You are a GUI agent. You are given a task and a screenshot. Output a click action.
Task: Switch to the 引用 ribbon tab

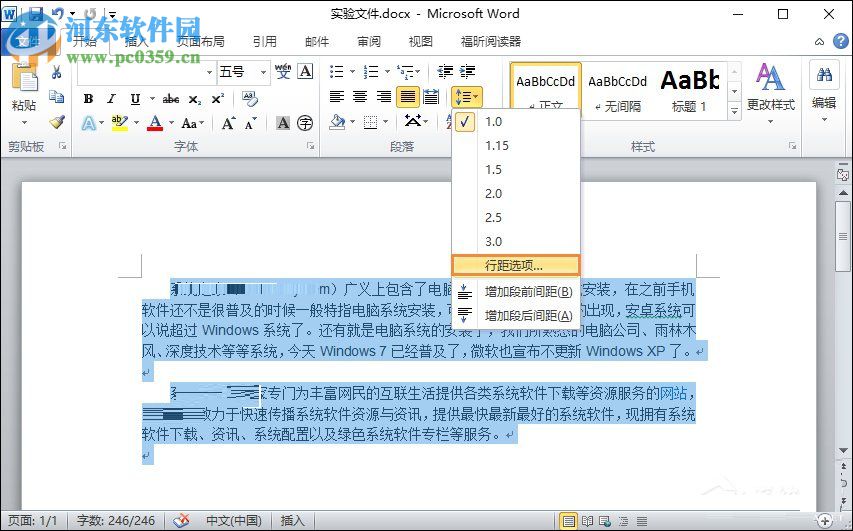coord(265,41)
